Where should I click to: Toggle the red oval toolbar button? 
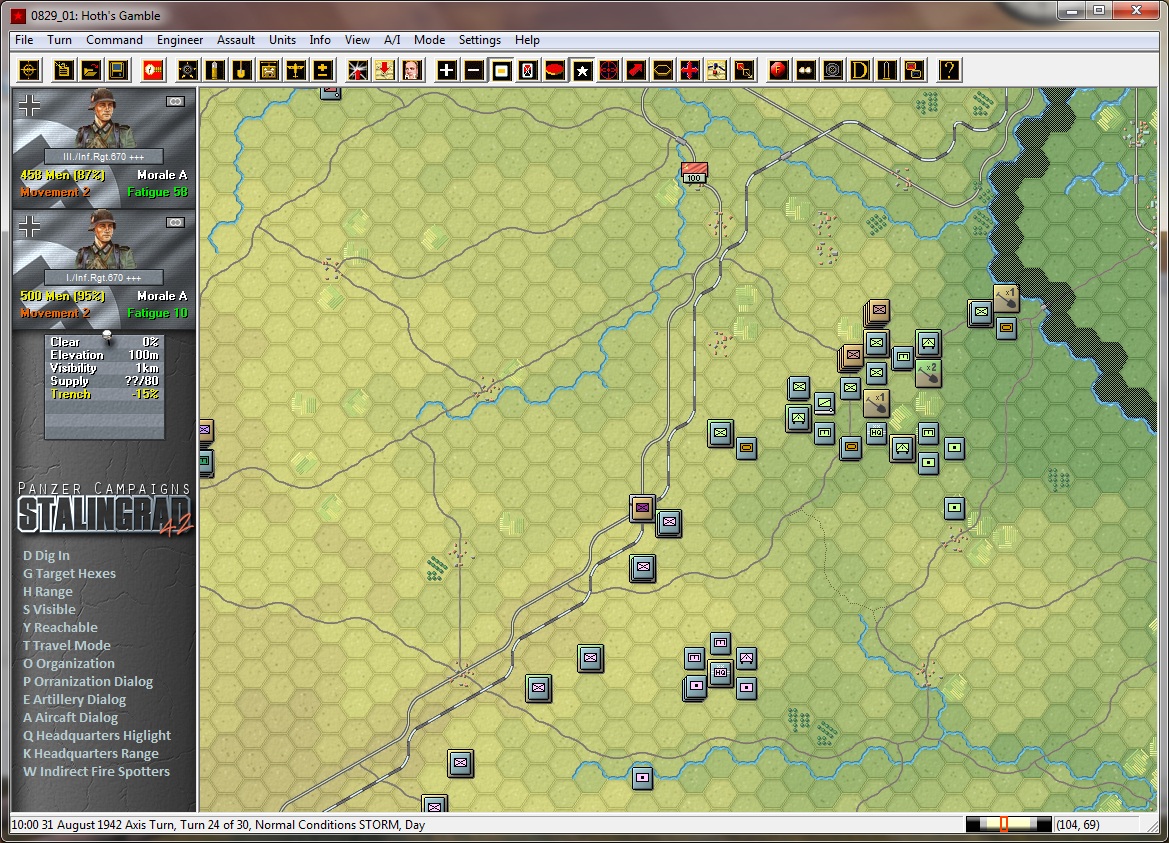pos(555,70)
